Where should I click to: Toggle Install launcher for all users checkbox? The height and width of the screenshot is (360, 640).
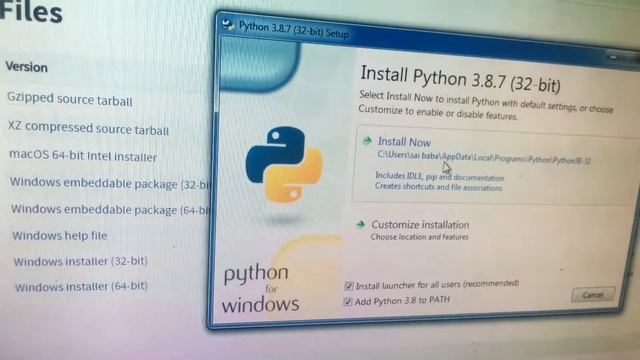(x=349, y=286)
